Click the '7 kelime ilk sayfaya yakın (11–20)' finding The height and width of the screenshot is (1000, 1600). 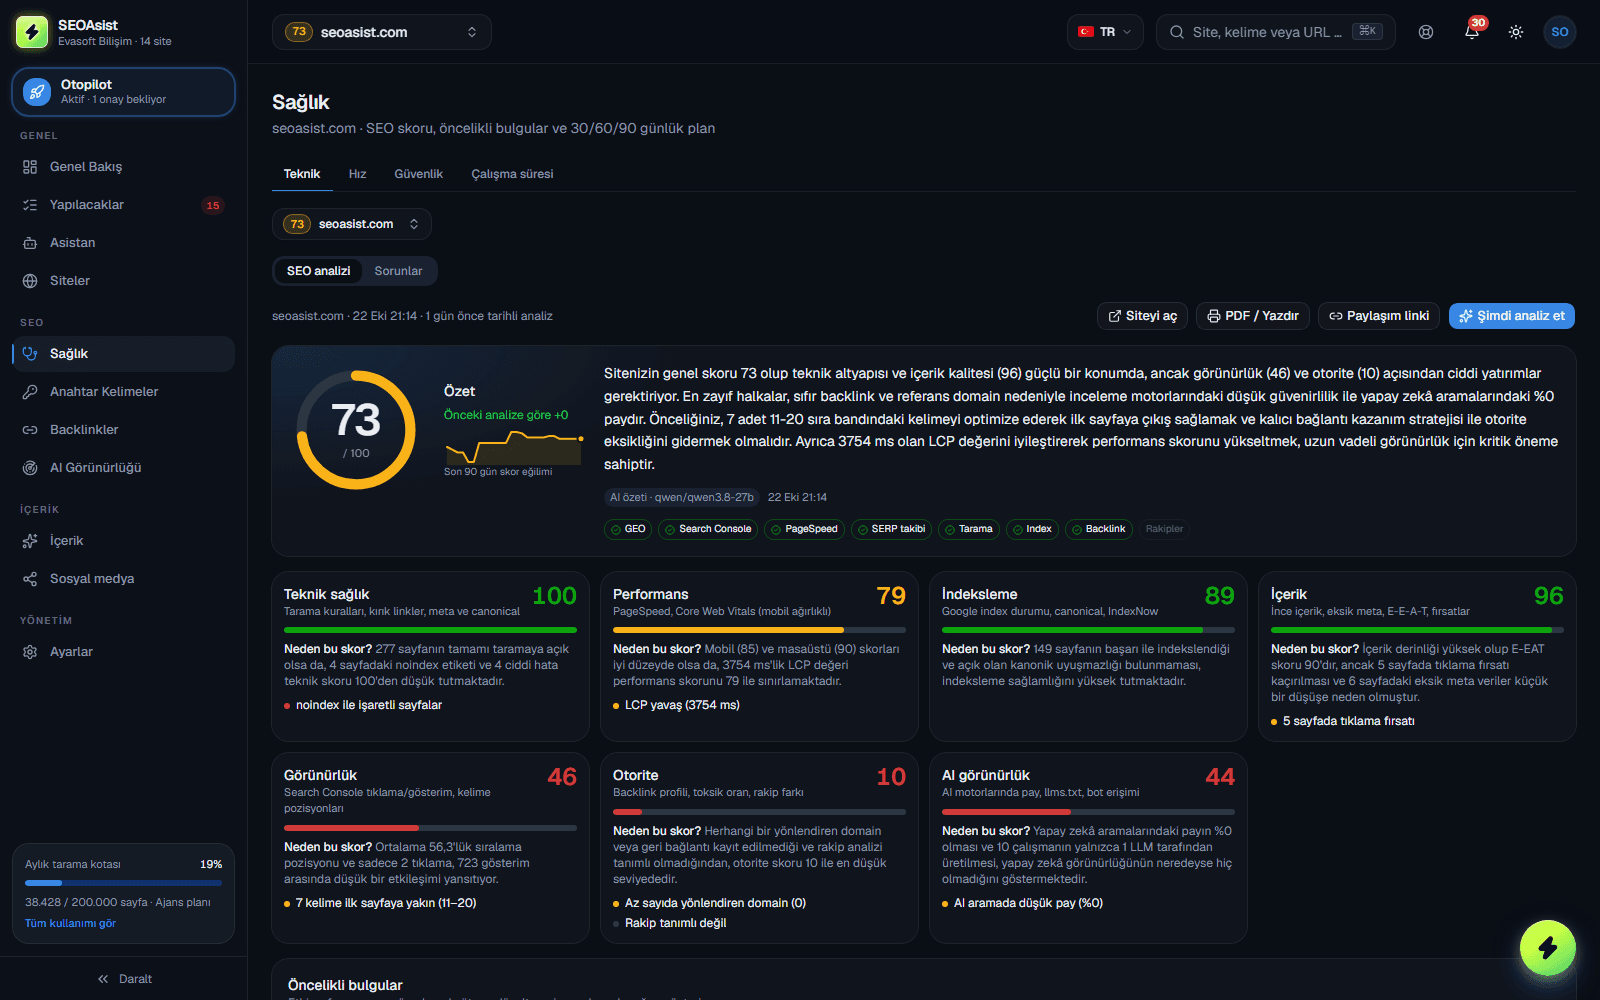click(x=386, y=903)
